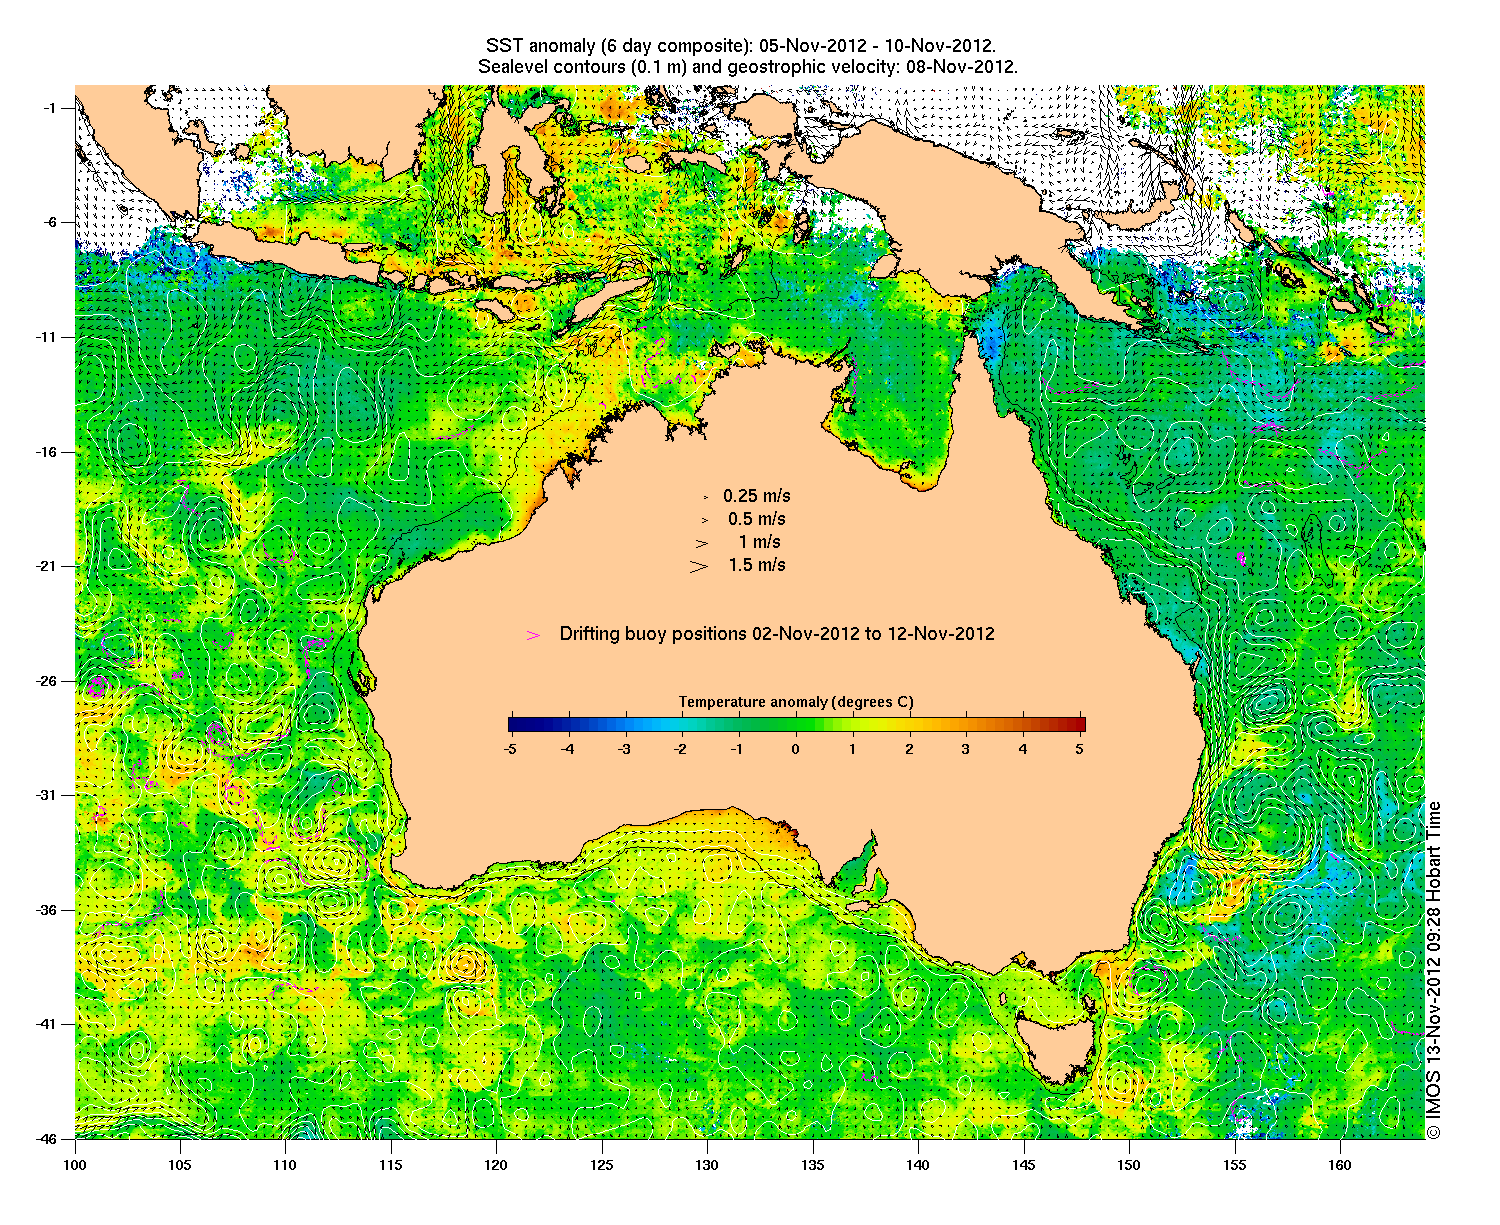Click the "105" longitude axis label
Screen dimensions: 1500x1225
click(180, 1165)
